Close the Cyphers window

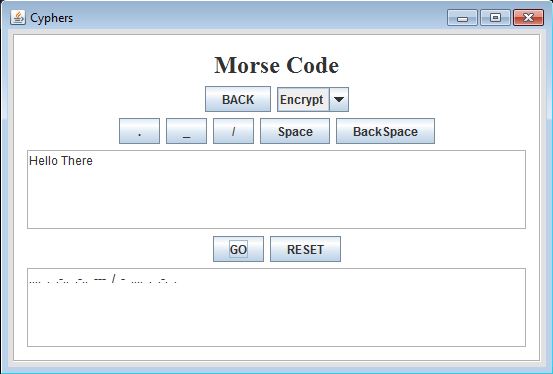(x=528, y=18)
